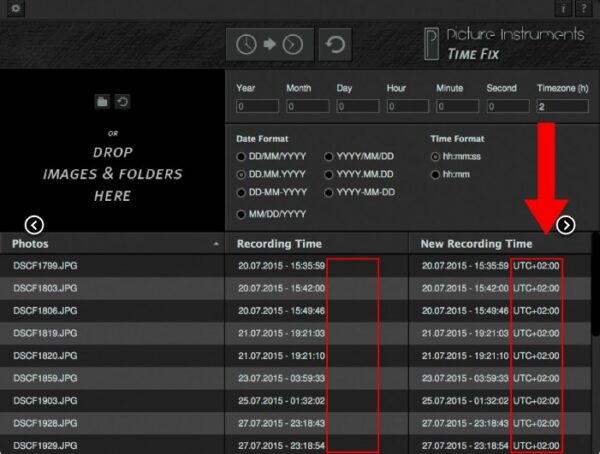Screen dimensions: 600x454
Task: Select DD/MM/YYYY date format
Action: click(272, 156)
